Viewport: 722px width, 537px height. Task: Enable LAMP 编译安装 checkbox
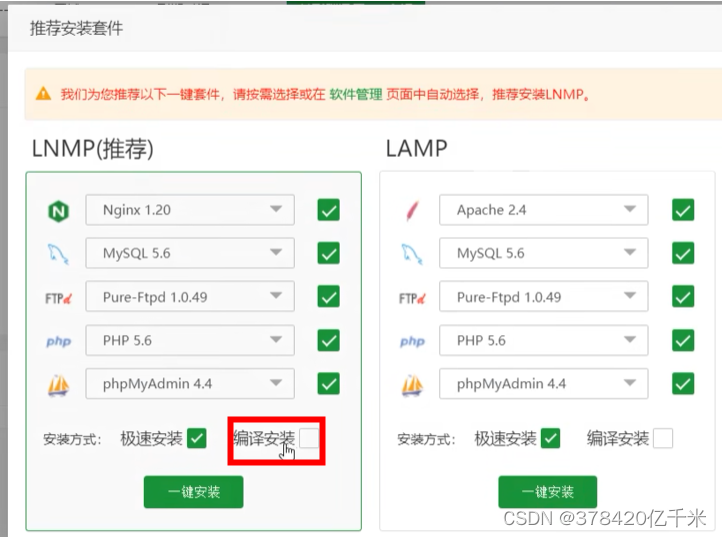[x=663, y=438]
